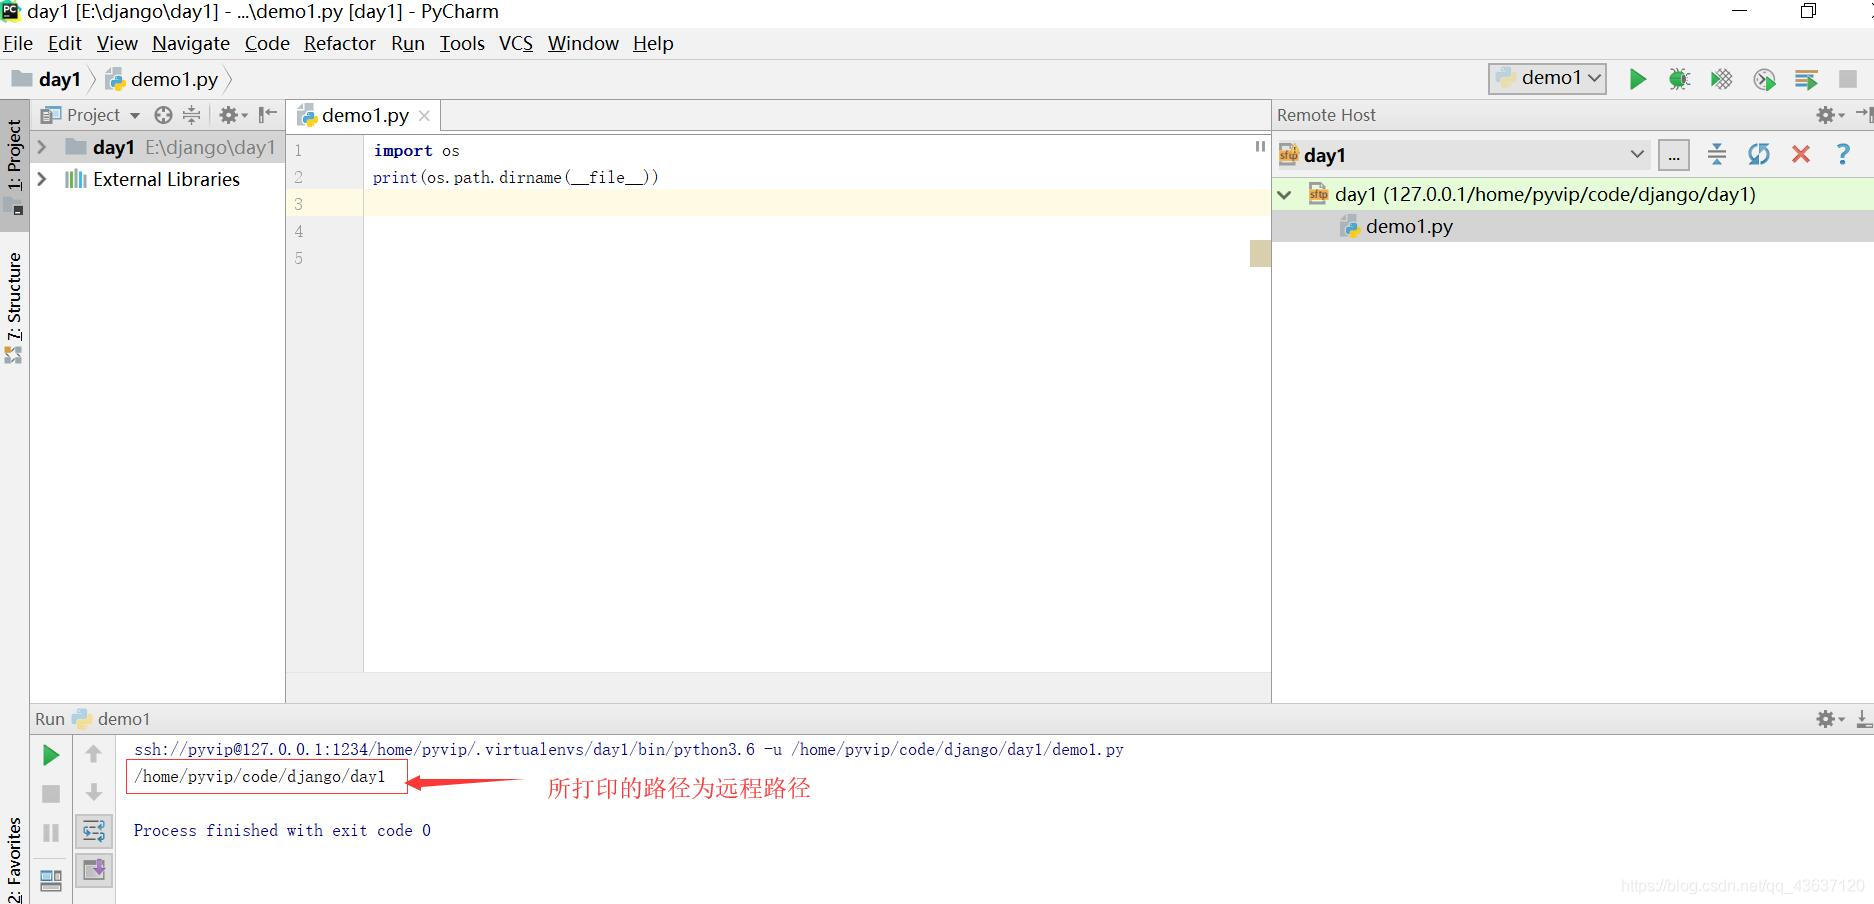Open the View menu

tap(117, 43)
